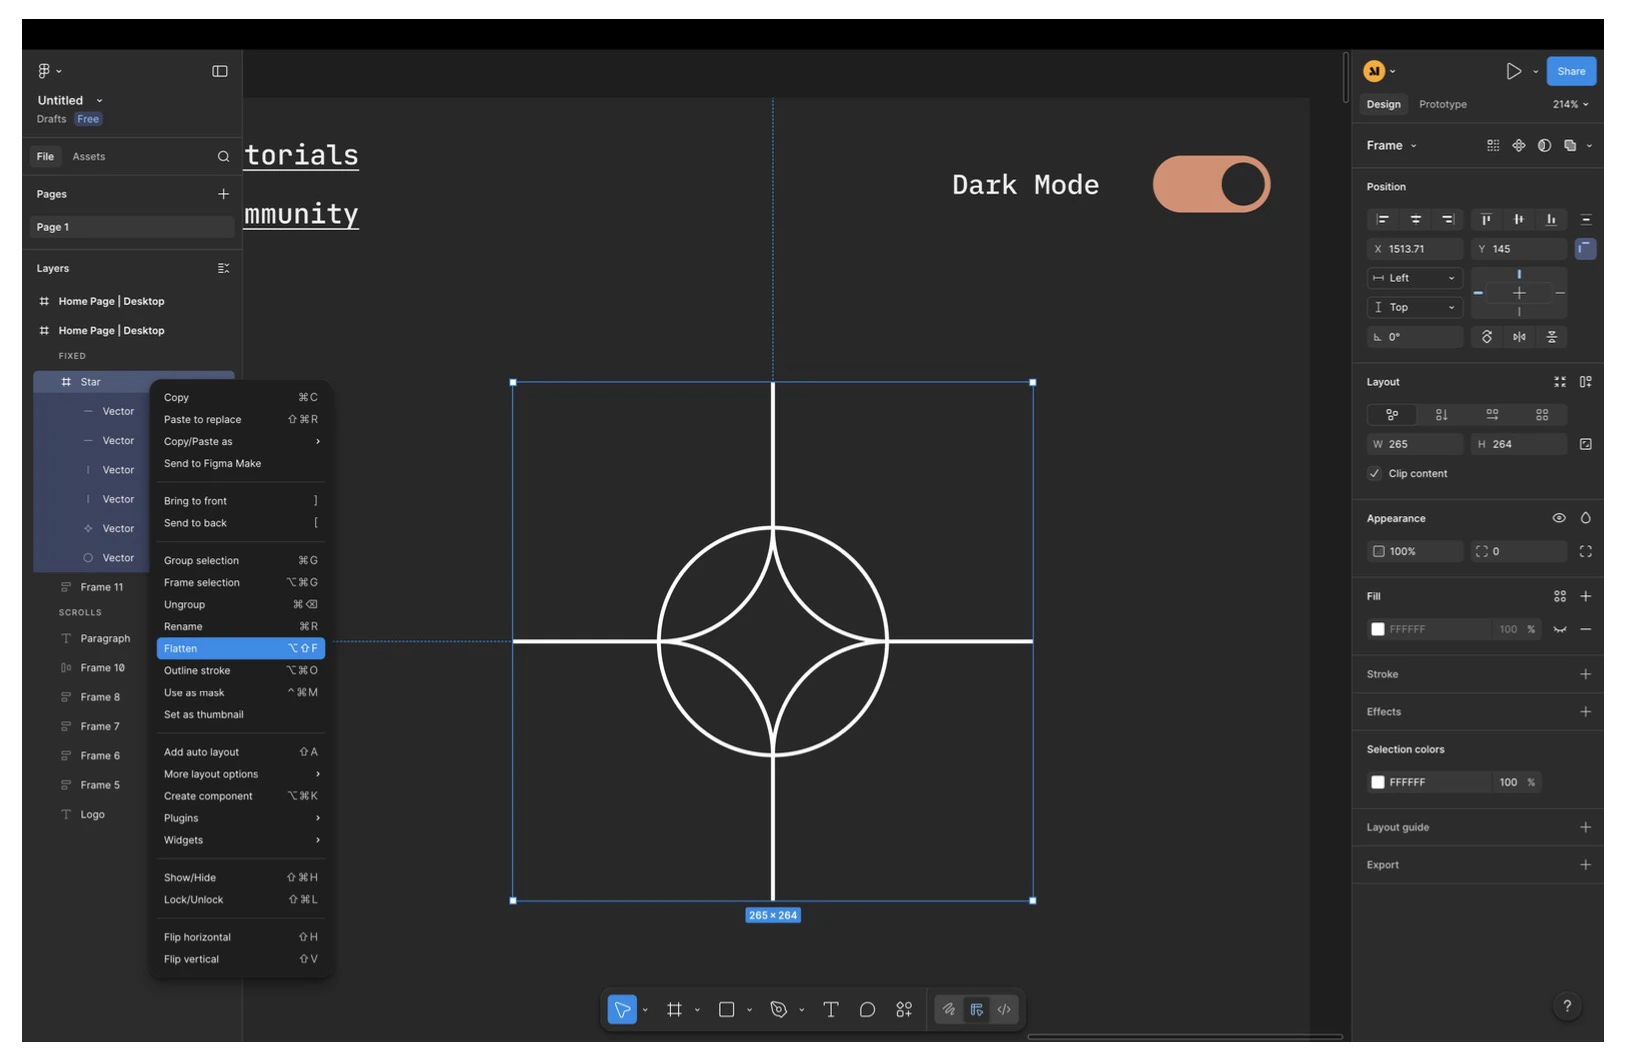Toggle the absolute position icon beside Y
The width and height of the screenshot is (1626, 1054).
(1585, 249)
